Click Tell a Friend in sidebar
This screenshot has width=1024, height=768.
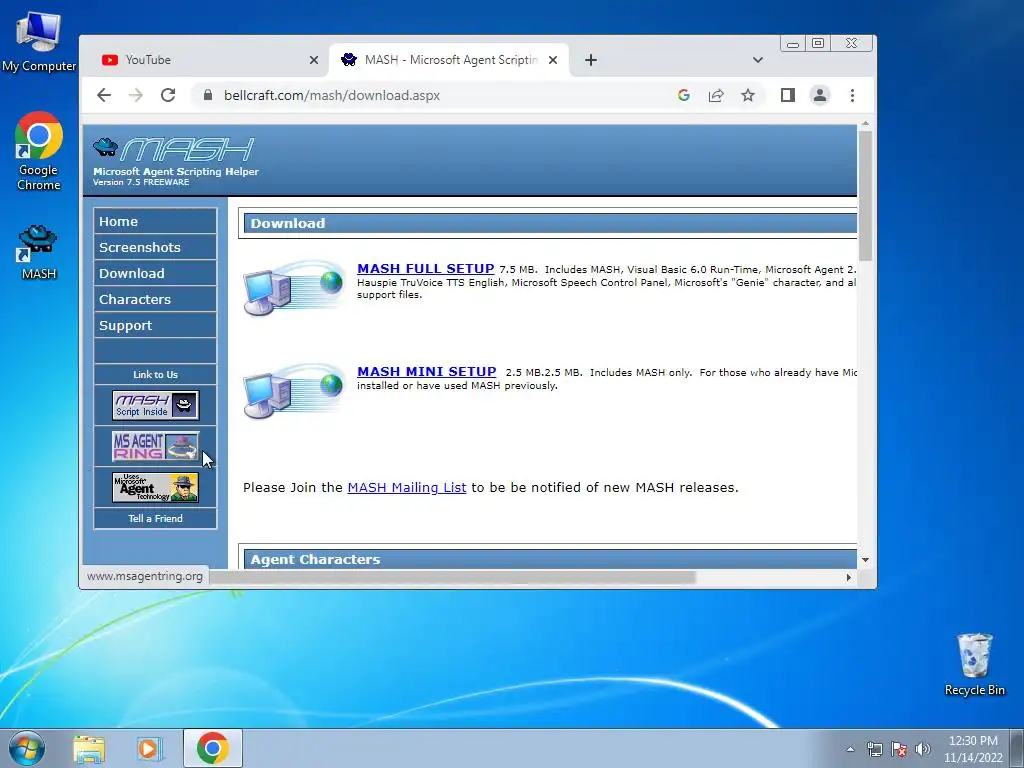[x=155, y=519]
